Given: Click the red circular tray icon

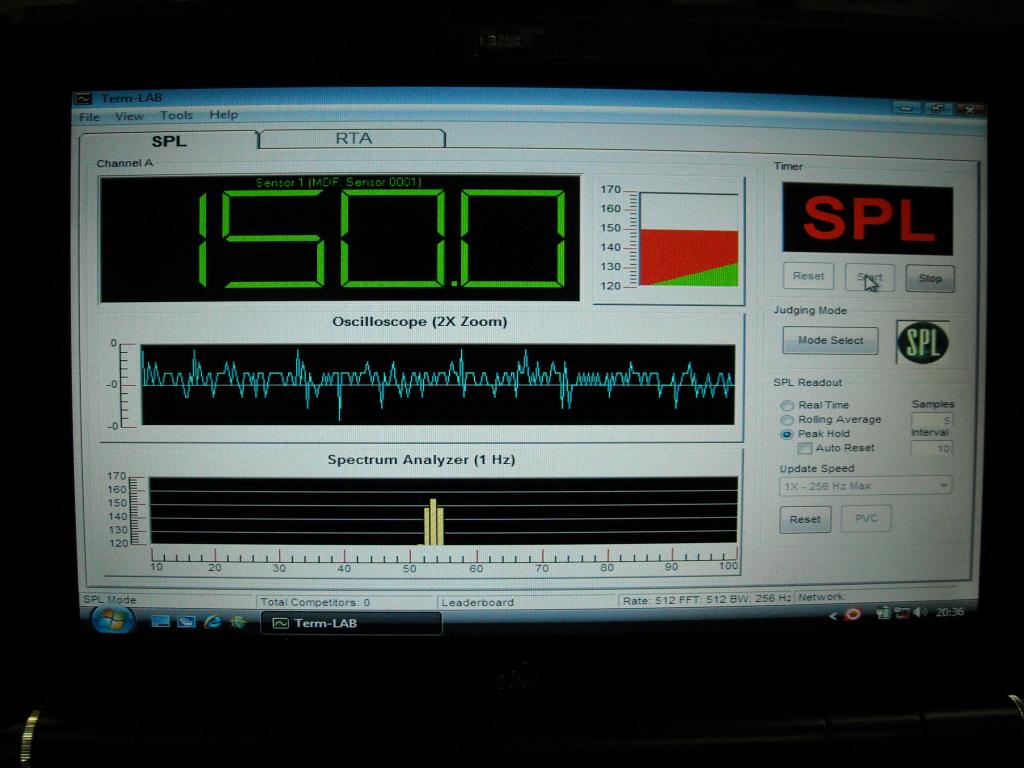Looking at the screenshot, I should pos(852,614).
